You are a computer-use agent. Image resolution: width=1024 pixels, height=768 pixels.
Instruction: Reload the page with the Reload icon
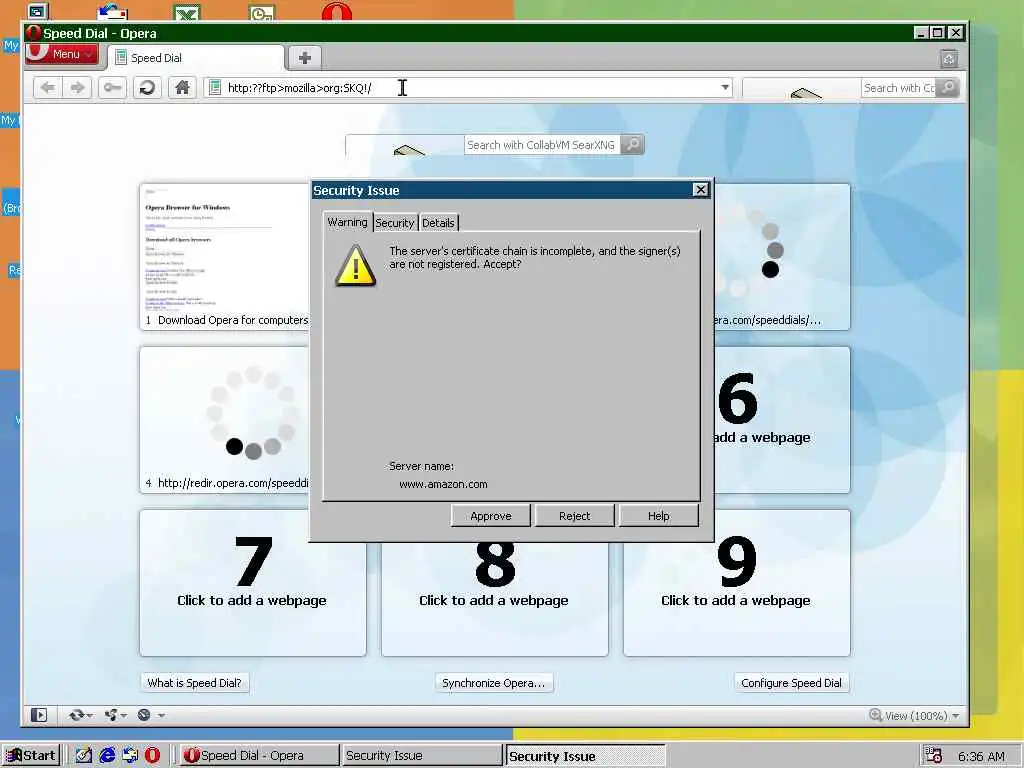(x=148, y=88)
